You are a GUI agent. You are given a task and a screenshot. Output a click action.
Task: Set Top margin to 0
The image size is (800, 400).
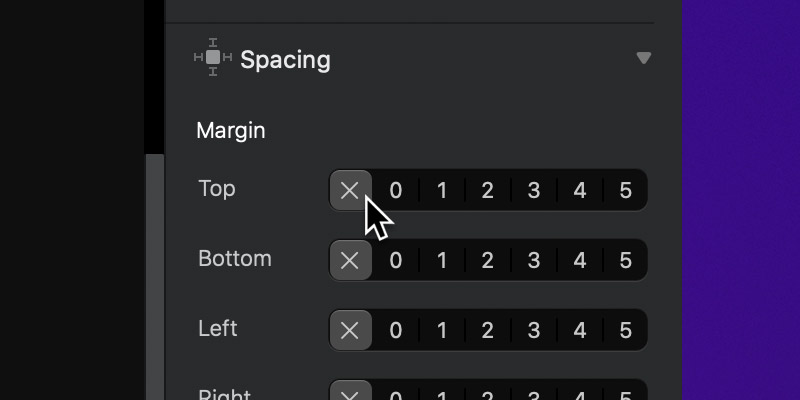[x=396, y=190]
